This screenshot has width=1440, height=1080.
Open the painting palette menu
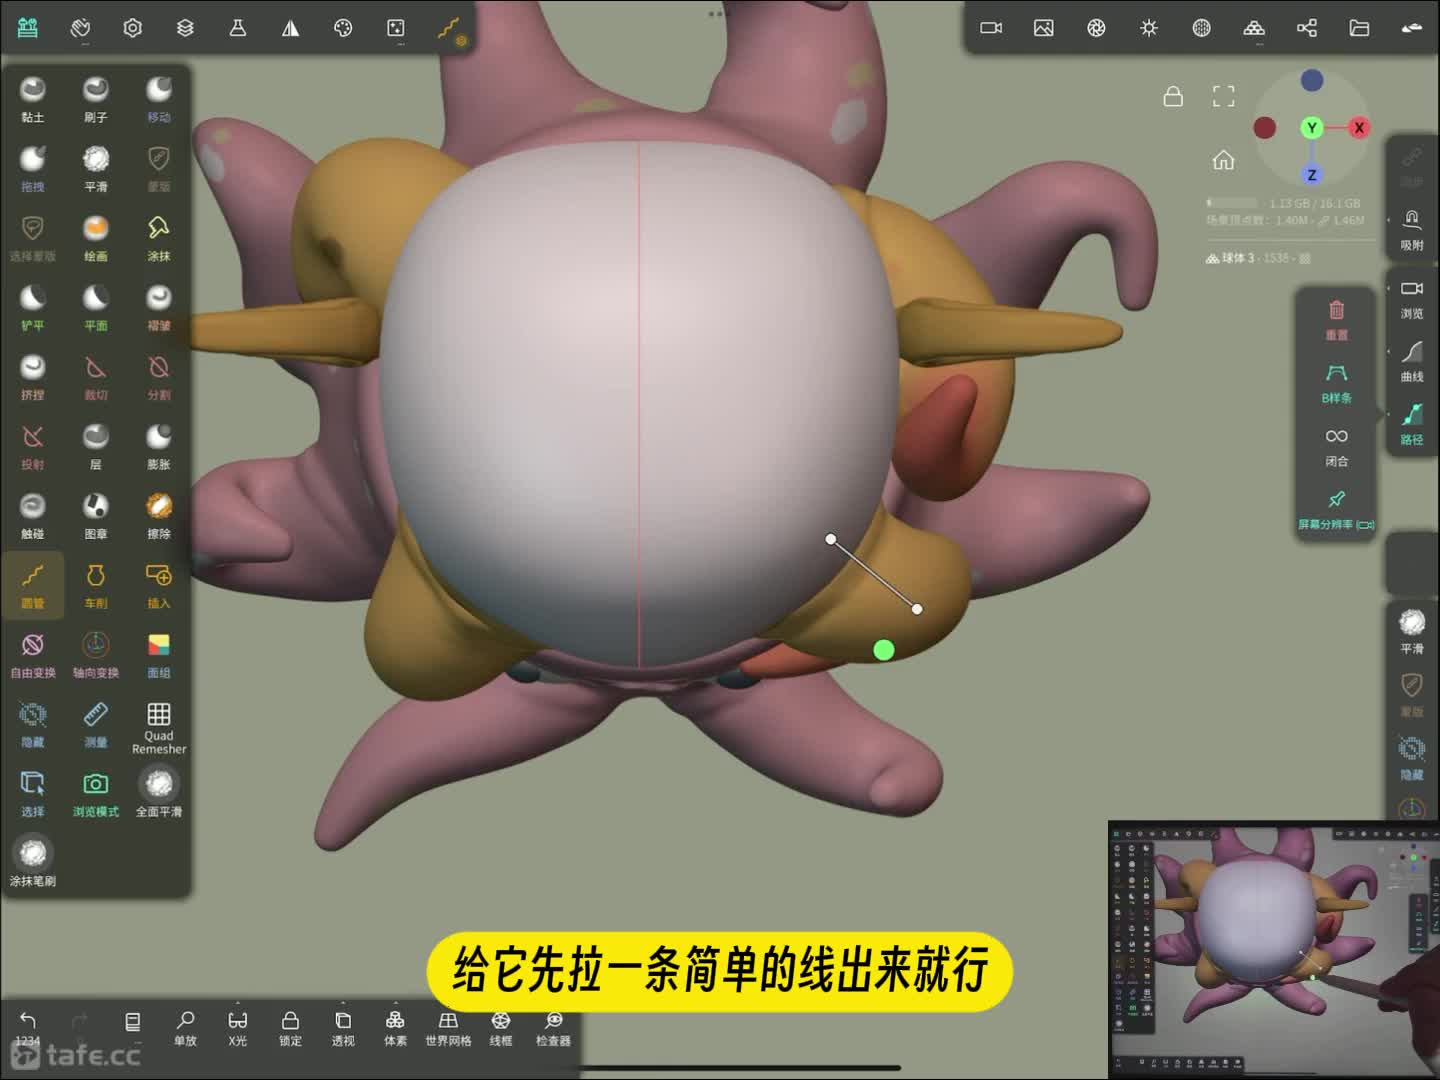pyautogui.click(x=343, y=28)
